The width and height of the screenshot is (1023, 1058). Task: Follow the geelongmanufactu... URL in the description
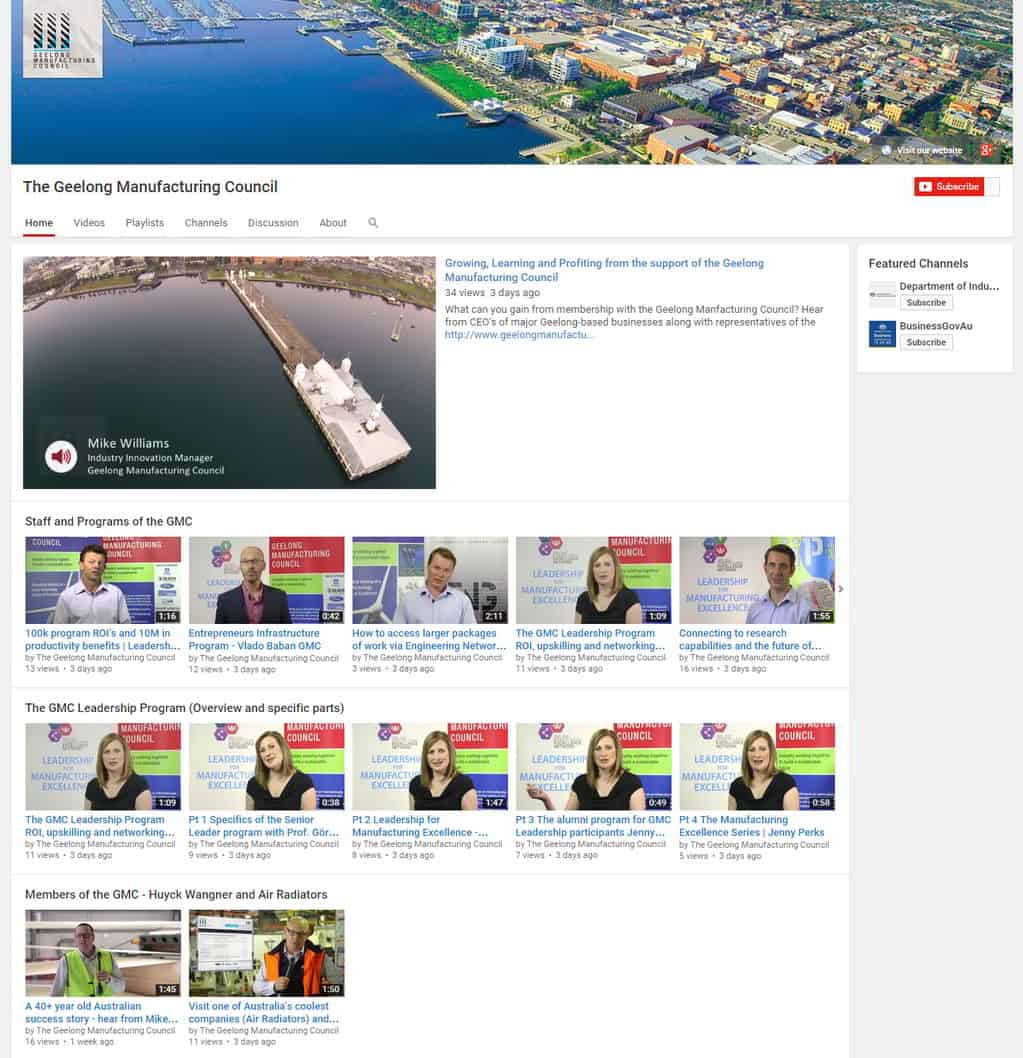pos(518,335)
